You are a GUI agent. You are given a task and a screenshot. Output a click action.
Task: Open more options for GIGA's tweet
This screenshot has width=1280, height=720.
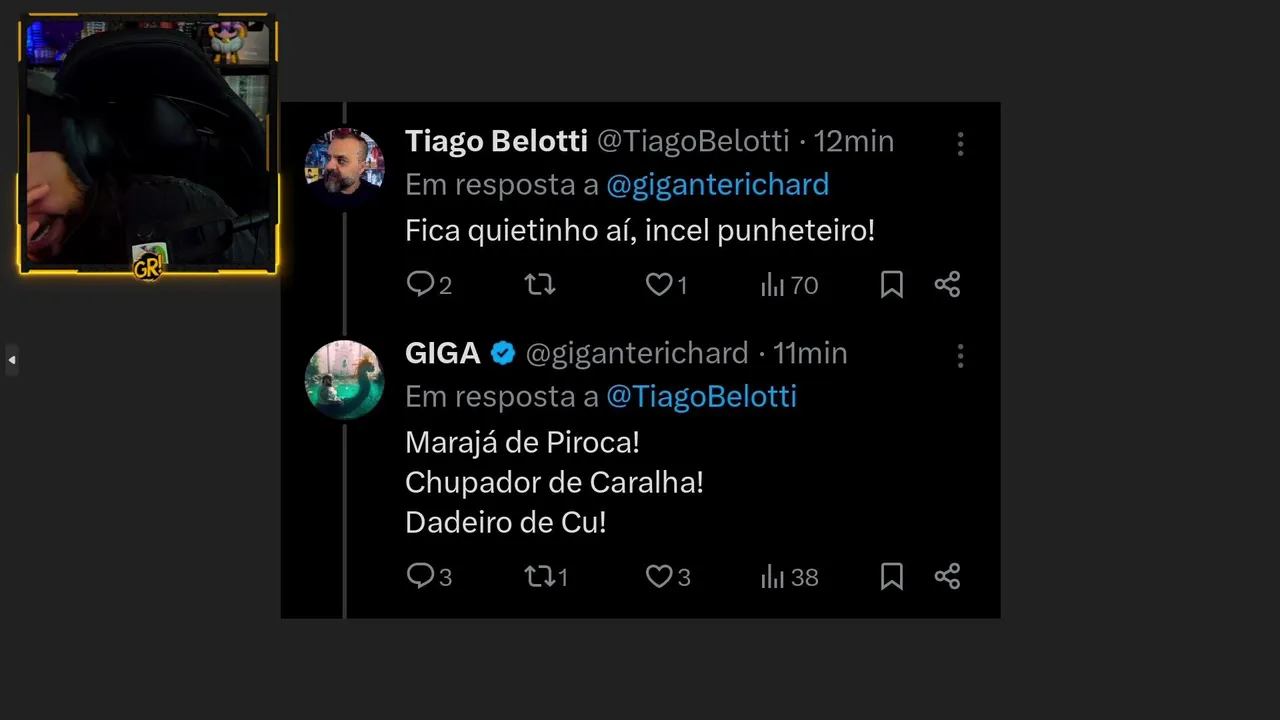pos(960,356)
